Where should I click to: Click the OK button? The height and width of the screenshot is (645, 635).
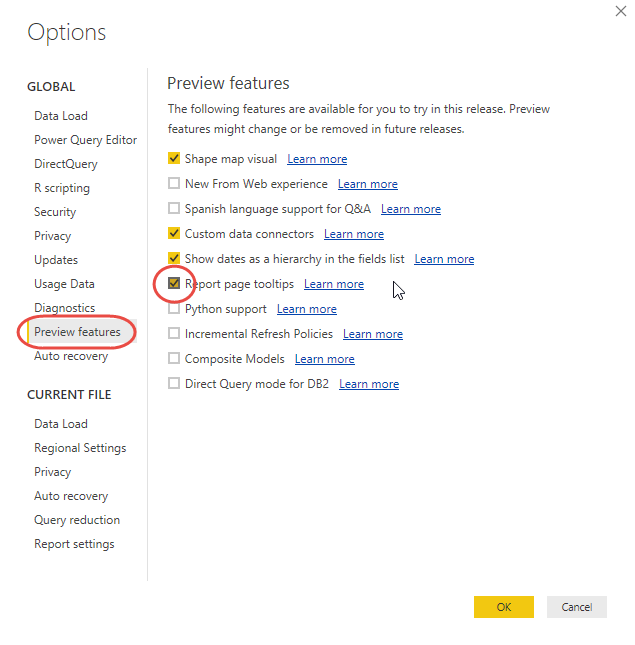(503, 607)
